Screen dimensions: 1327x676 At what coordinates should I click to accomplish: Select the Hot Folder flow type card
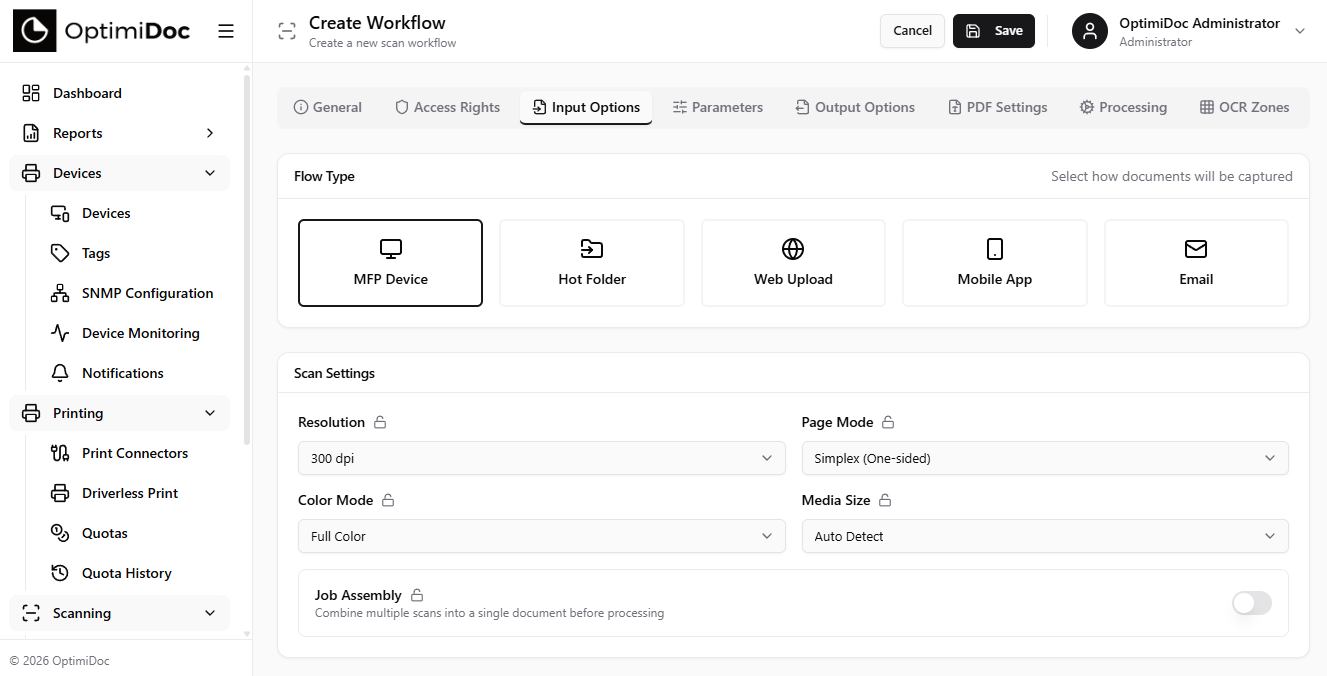pyautogui.click(x=592, y=263)
